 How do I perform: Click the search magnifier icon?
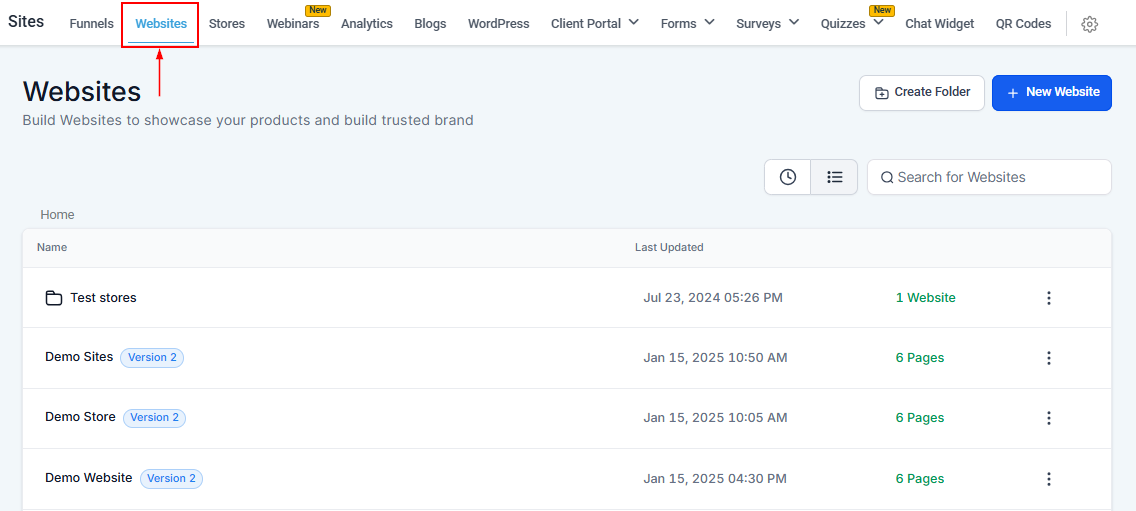point(886,178)
